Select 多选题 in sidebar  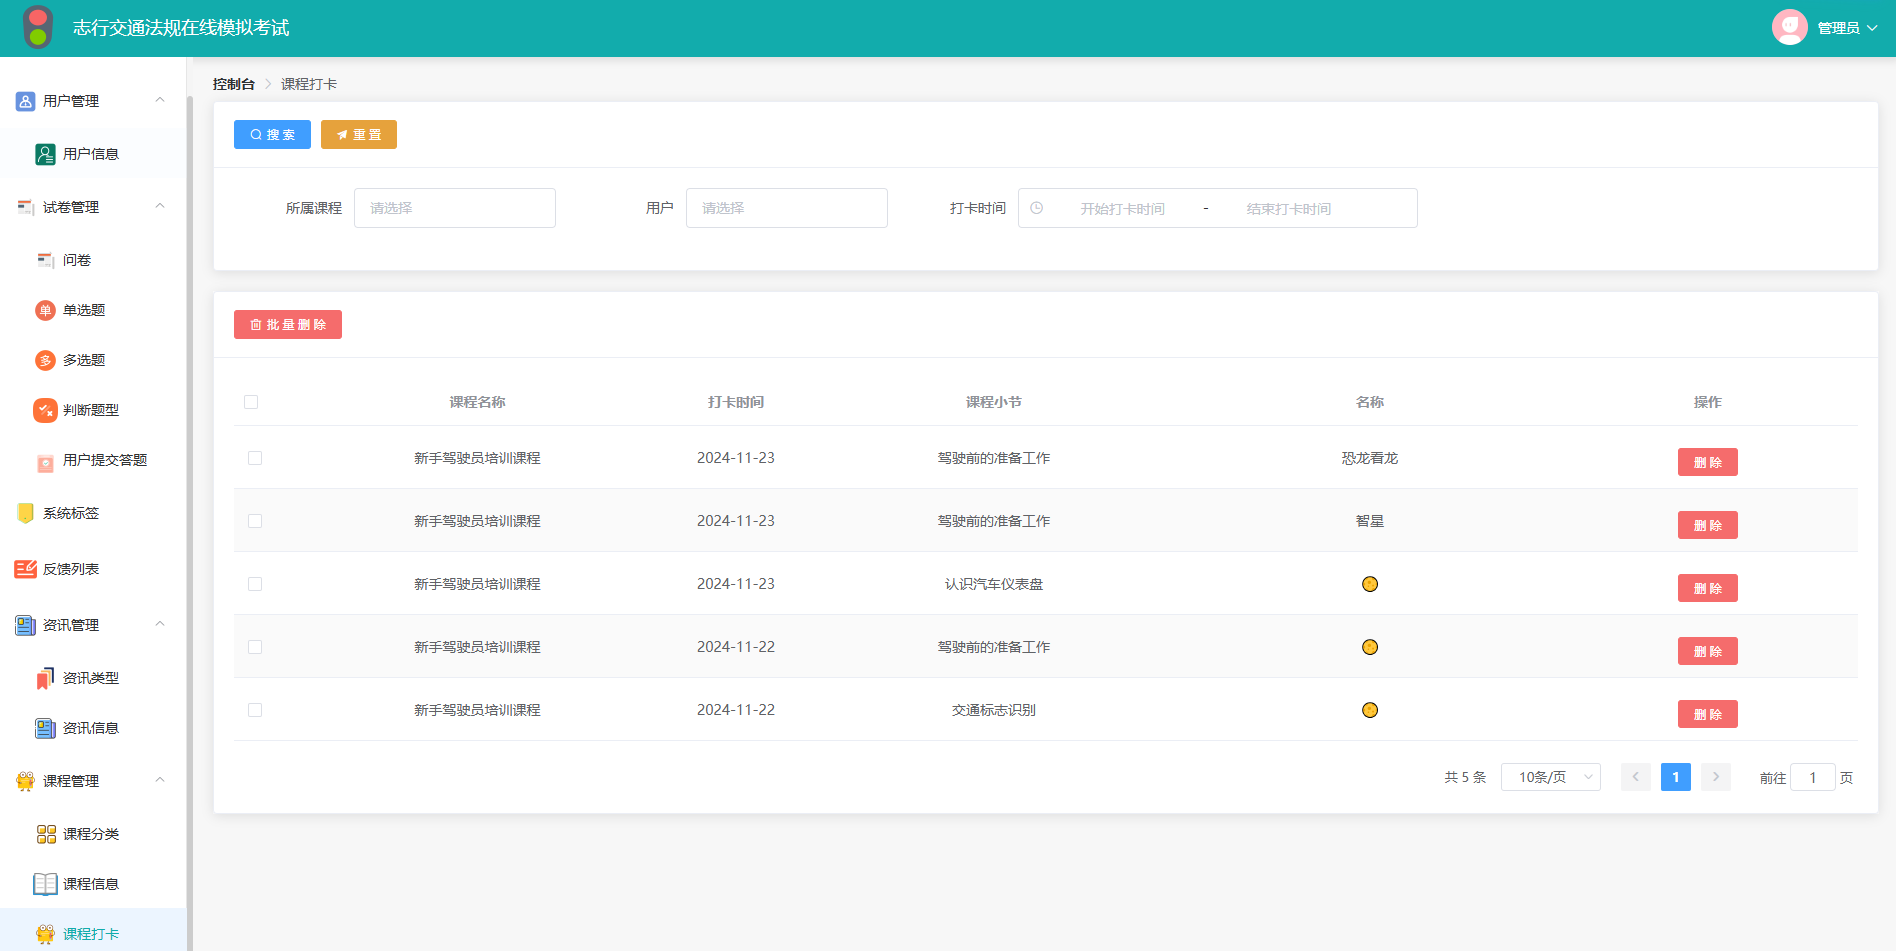tap(93, 360)
